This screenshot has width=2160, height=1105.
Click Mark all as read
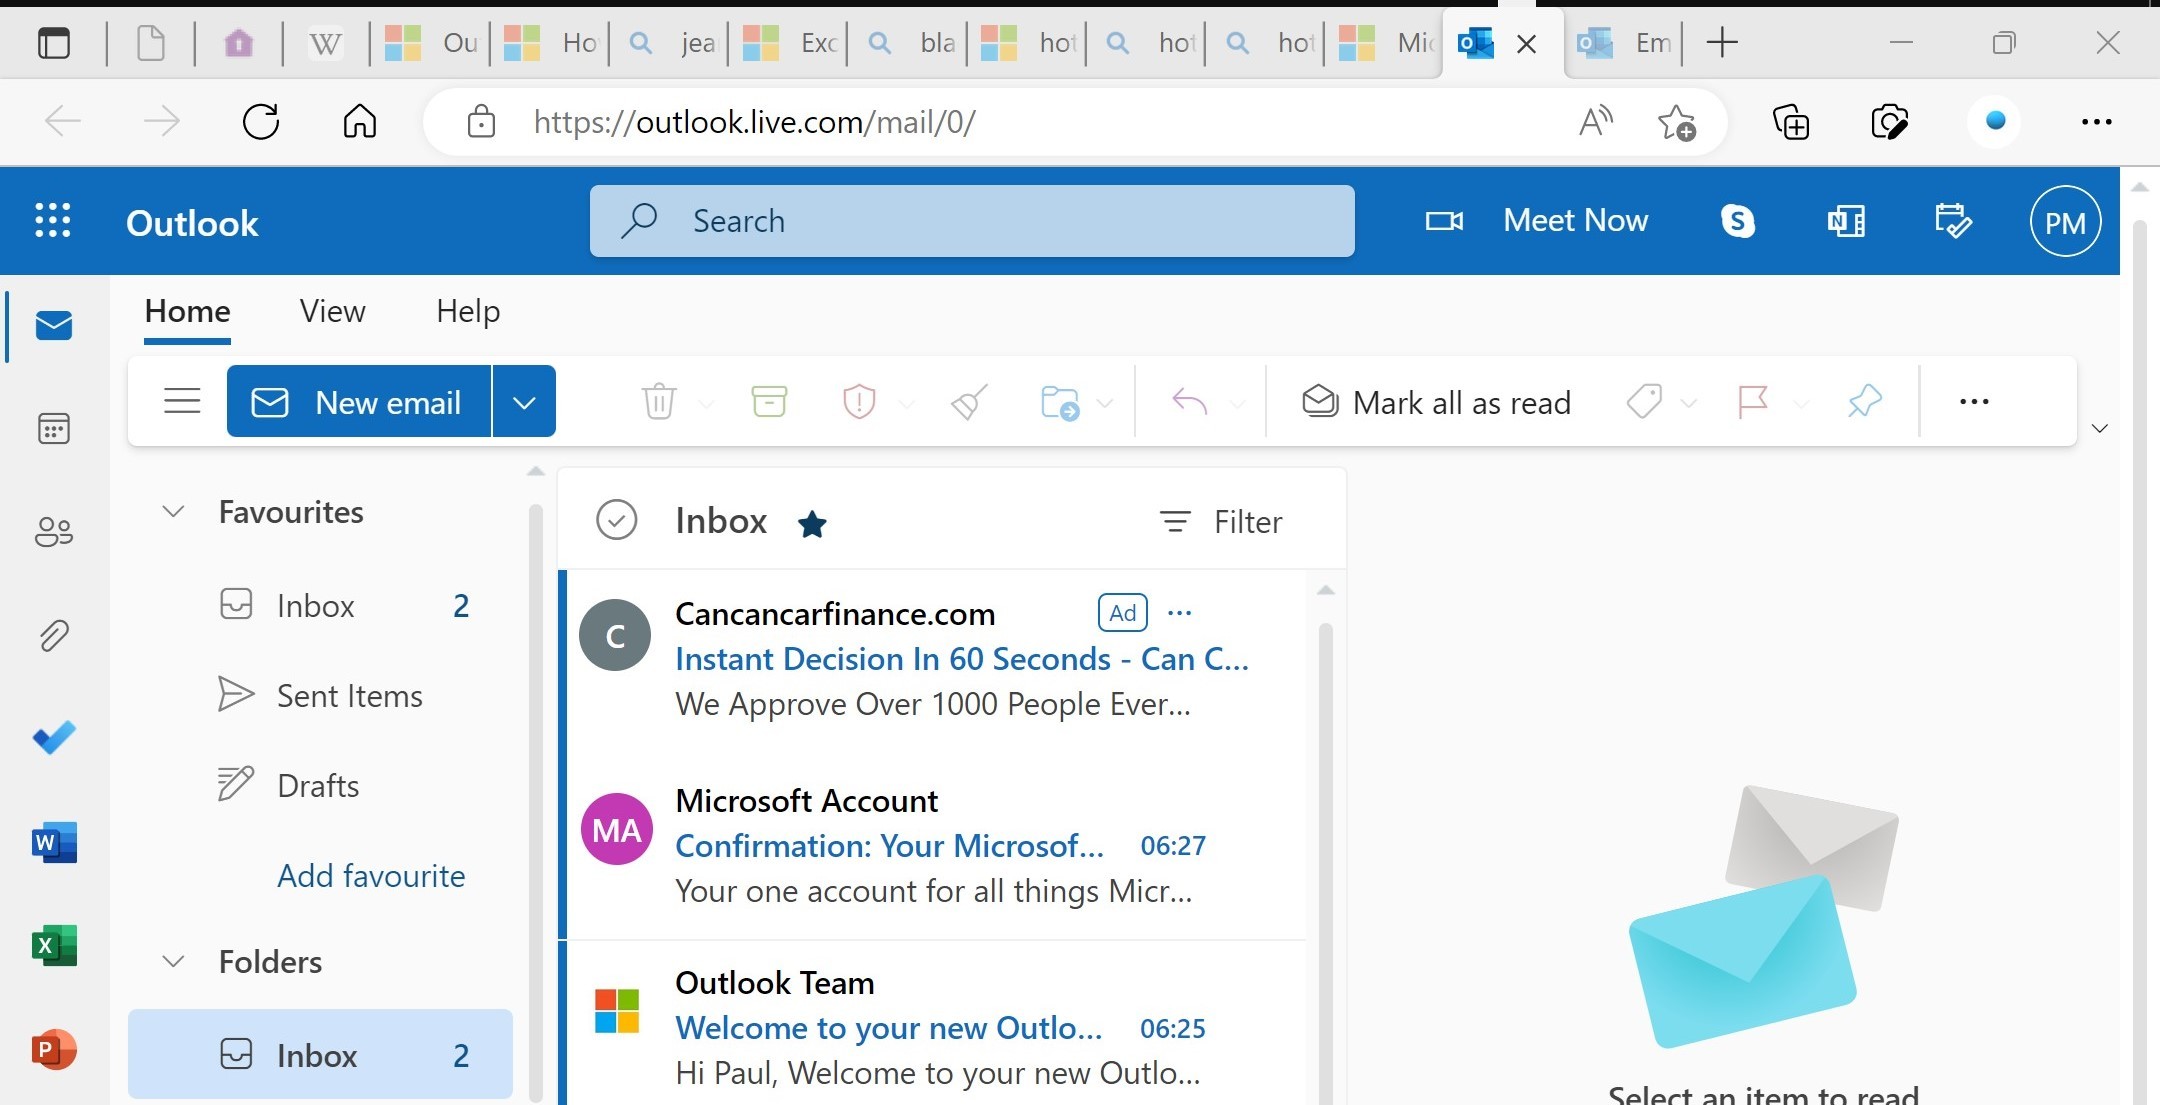click(1436, 402)
